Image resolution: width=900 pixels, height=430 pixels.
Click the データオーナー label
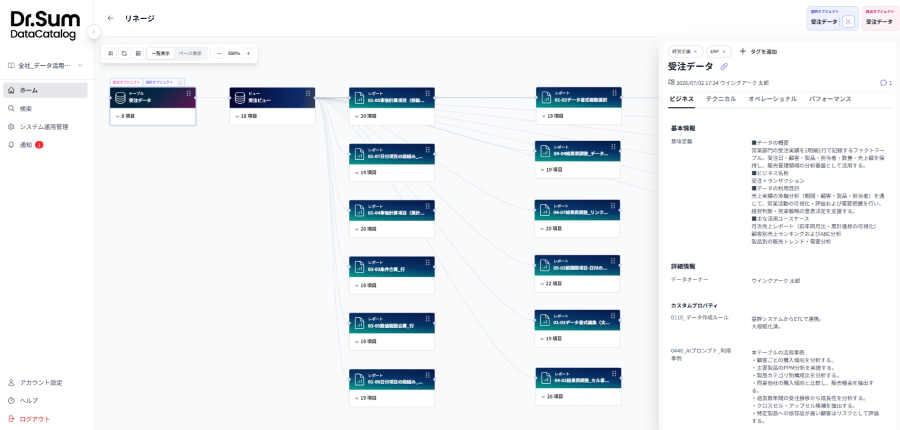tap(689, 280)
